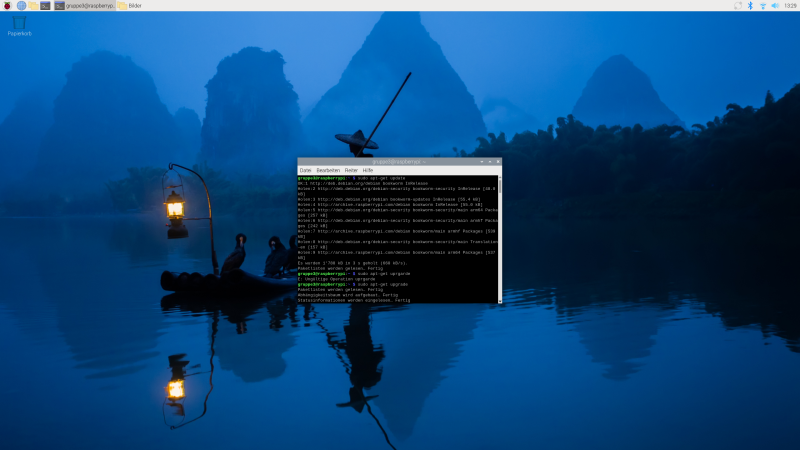Open the Bearbeiten menu in terminal
This screenshot has width=800, height=450.
point(327,170)
